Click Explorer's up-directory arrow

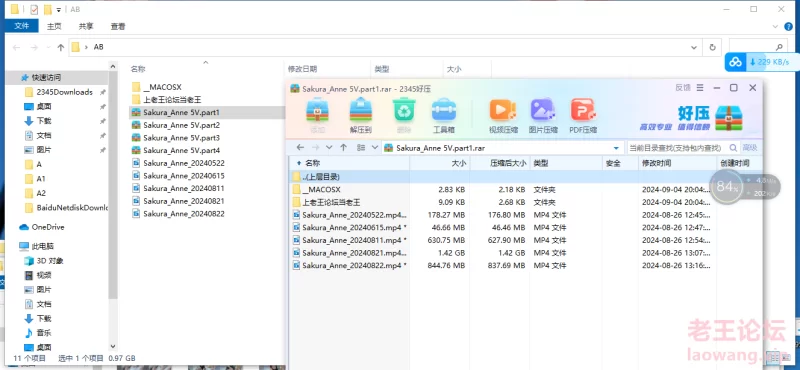tap(61, 47)
